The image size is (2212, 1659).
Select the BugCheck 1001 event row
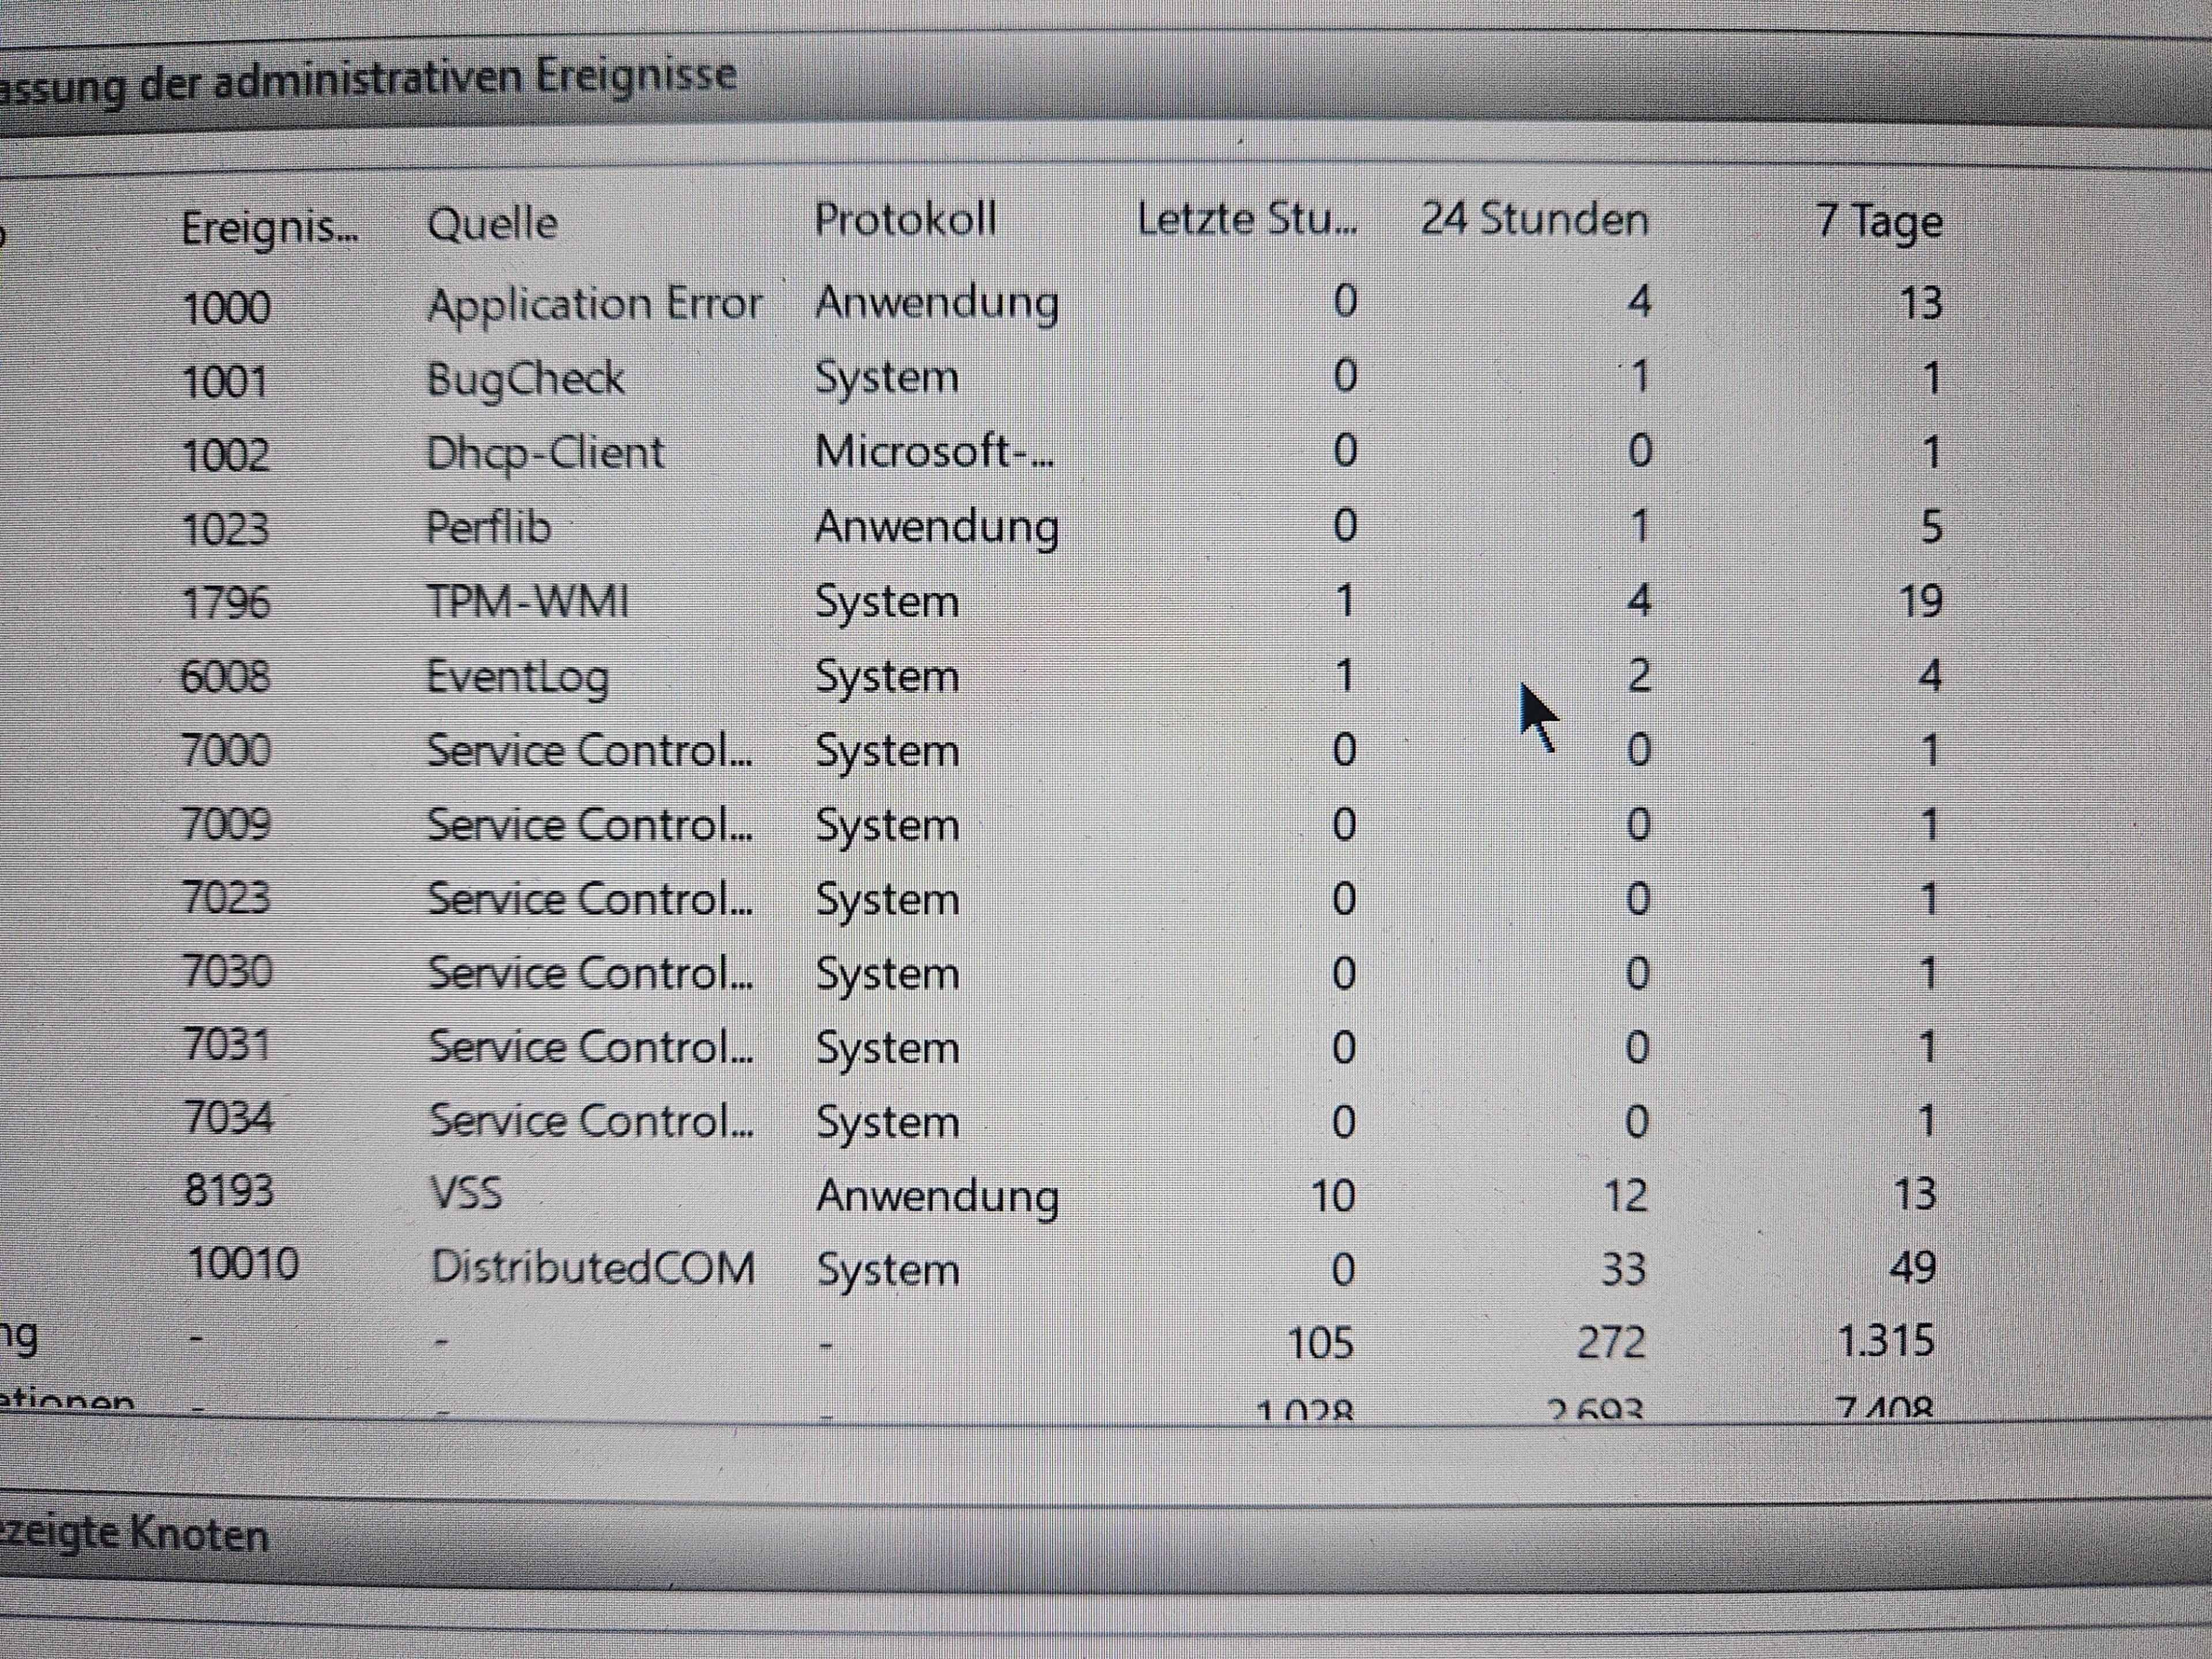click(525, 379)
